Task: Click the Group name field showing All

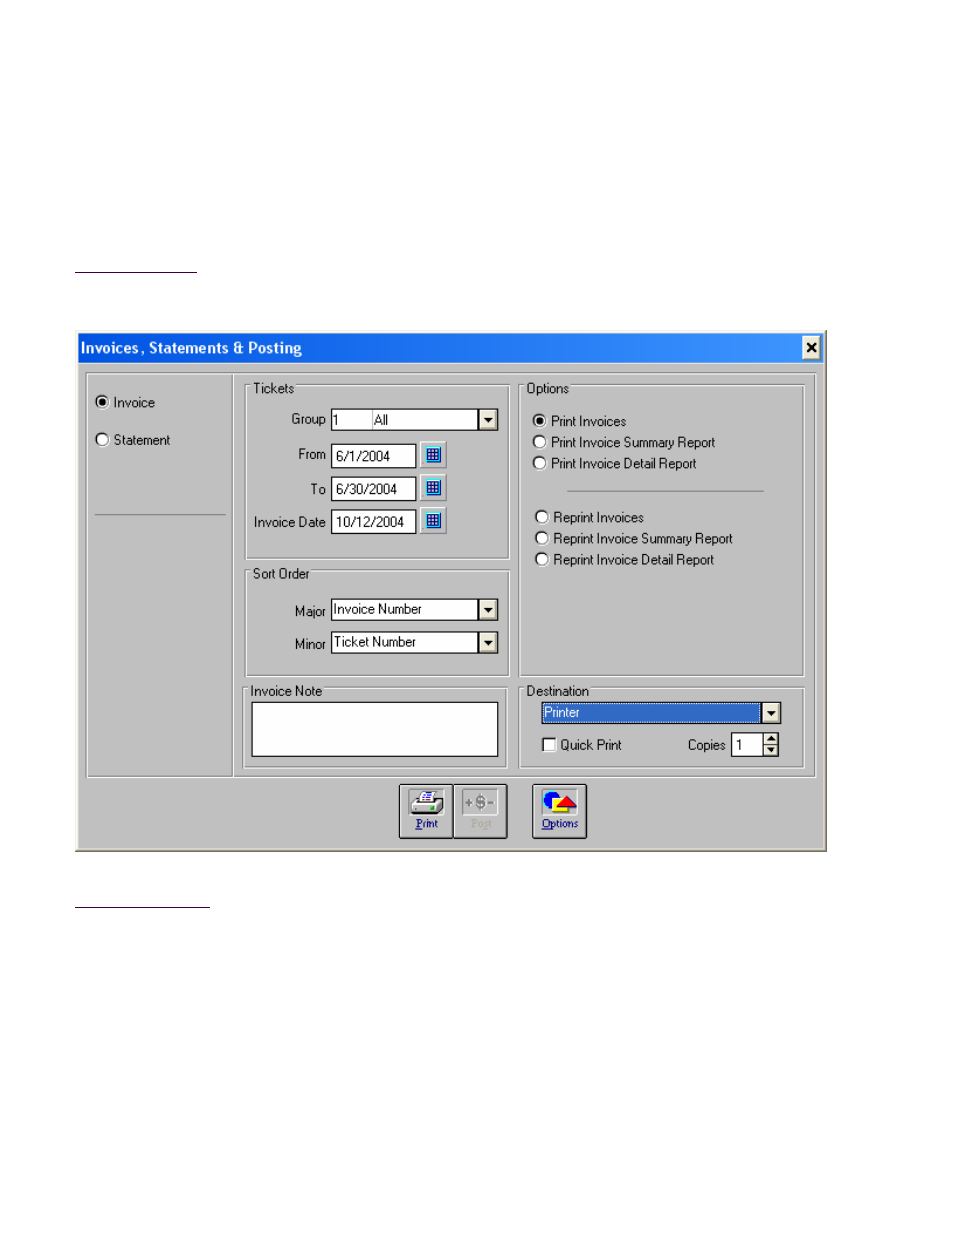Action: tap(425, 420)
